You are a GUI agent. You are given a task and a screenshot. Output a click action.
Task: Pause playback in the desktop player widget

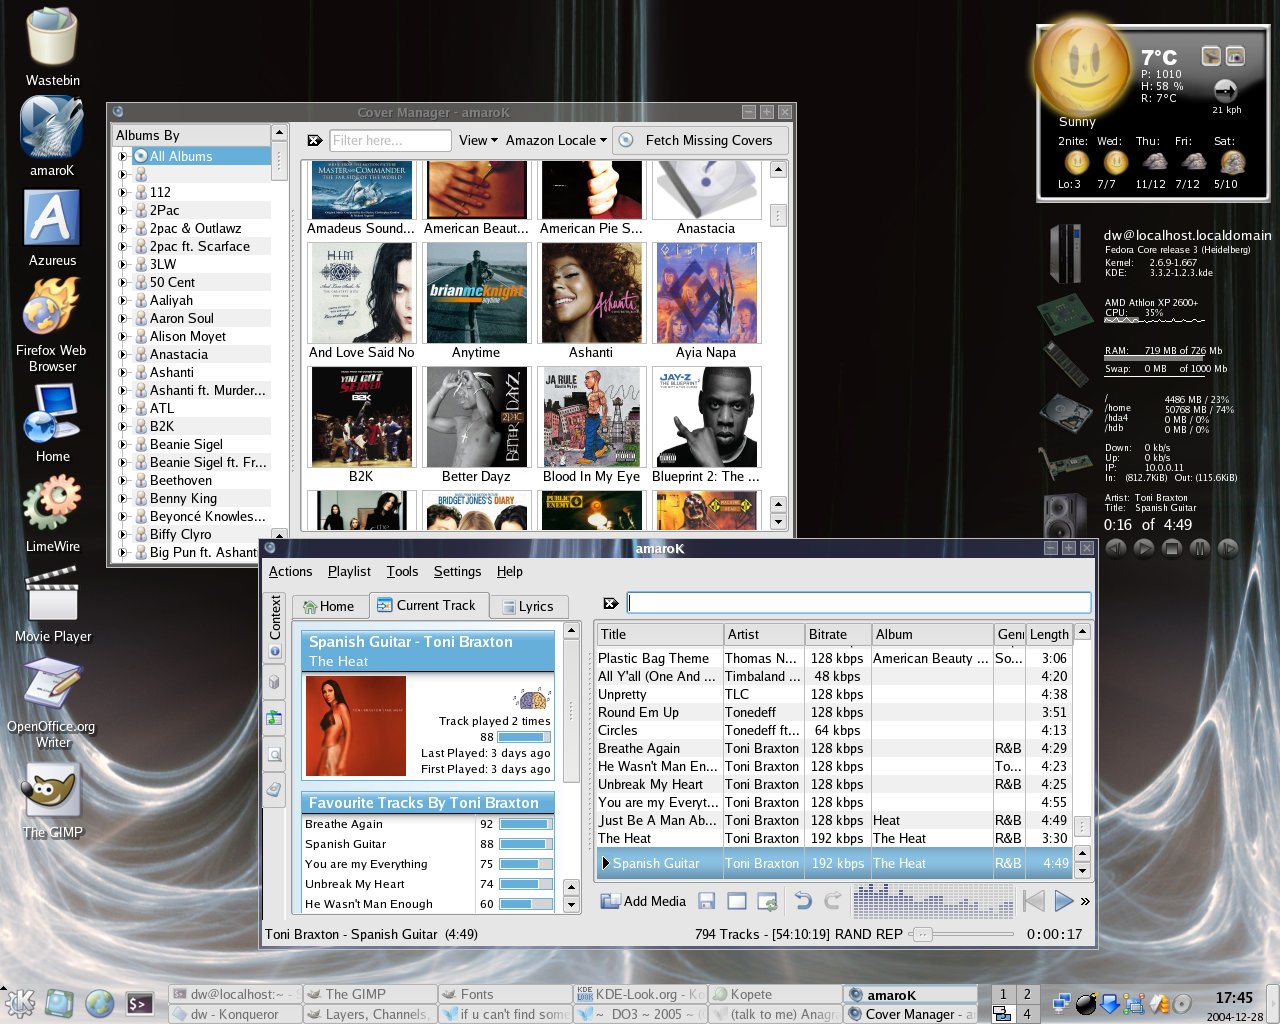pyautogui.click(x=1200, y=548)
